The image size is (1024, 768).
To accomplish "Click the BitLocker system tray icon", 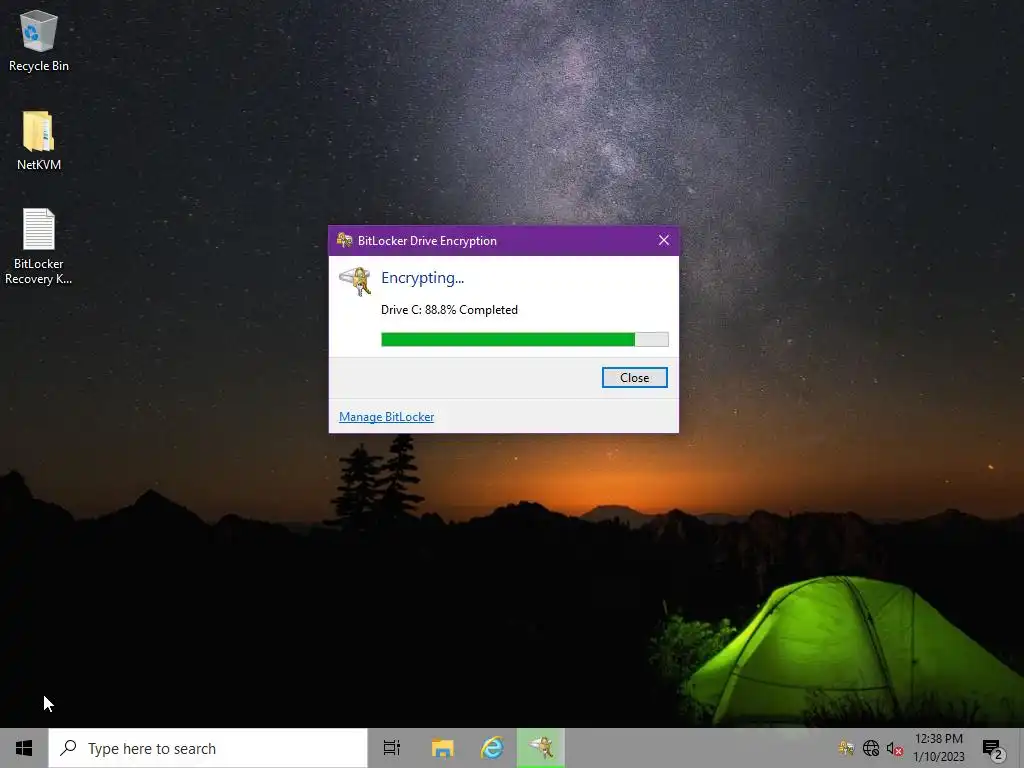I will [846, 748].
